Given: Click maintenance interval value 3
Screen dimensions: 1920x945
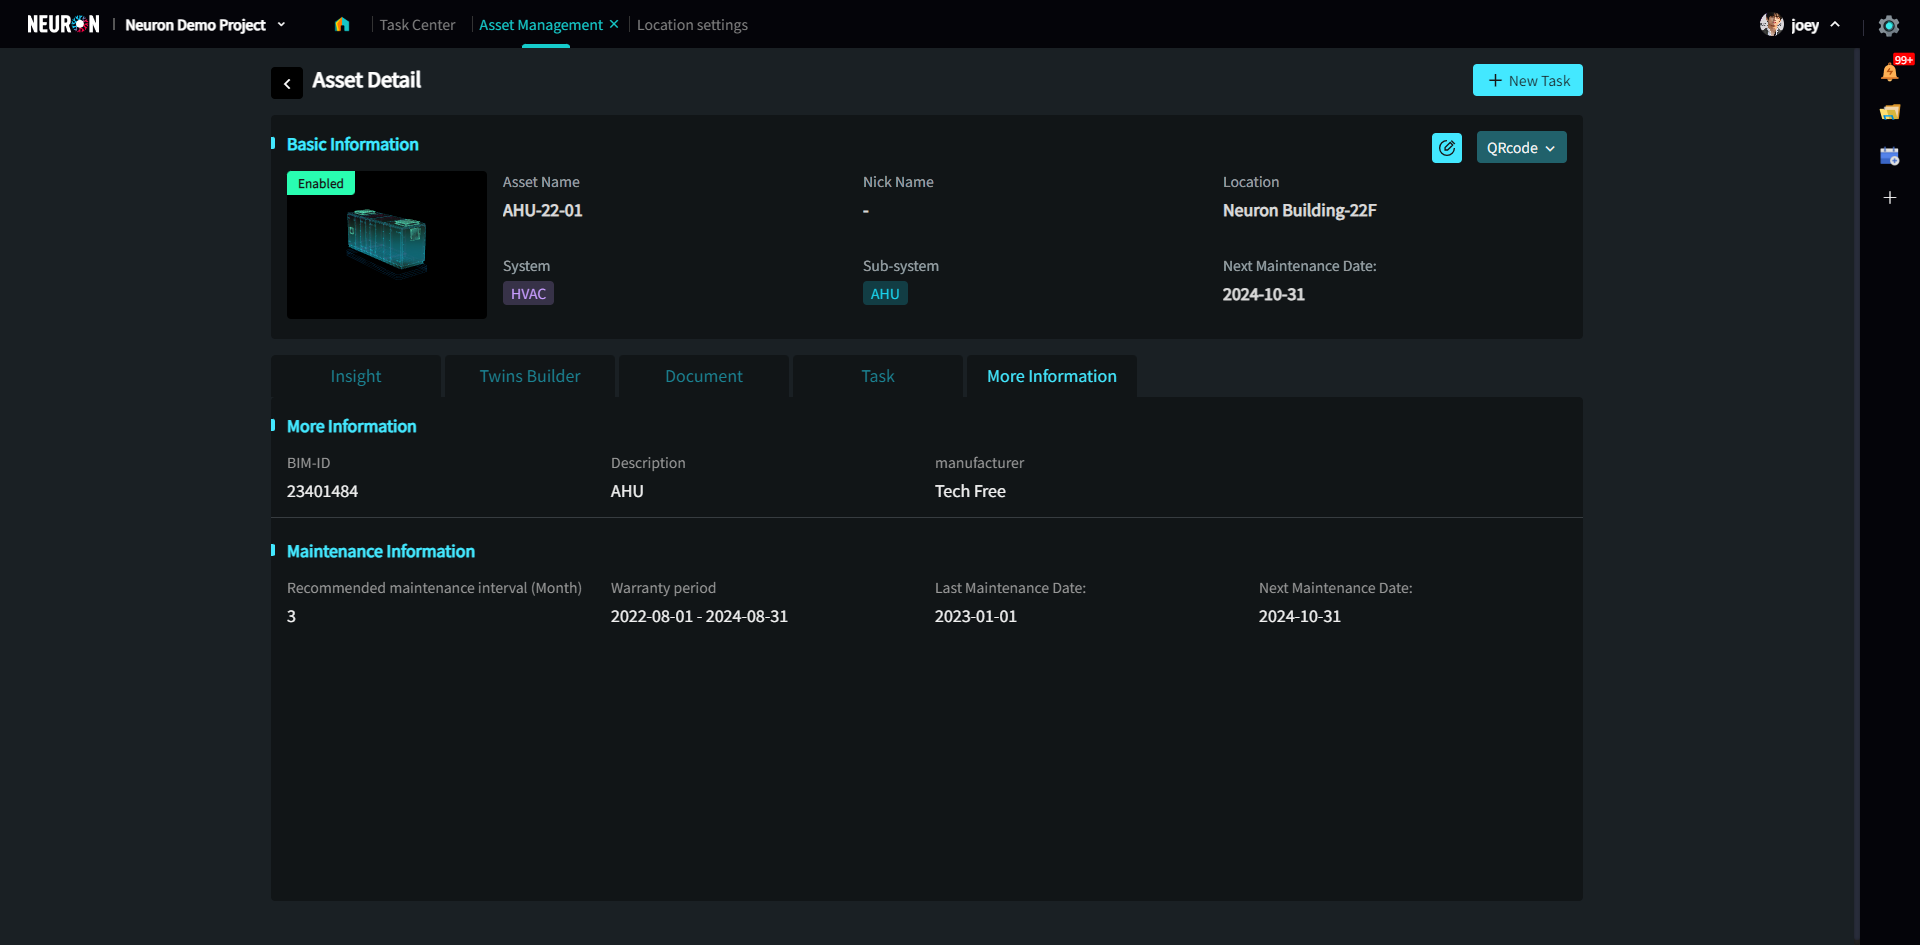Looking at the screenshot, I should point(291,616).
